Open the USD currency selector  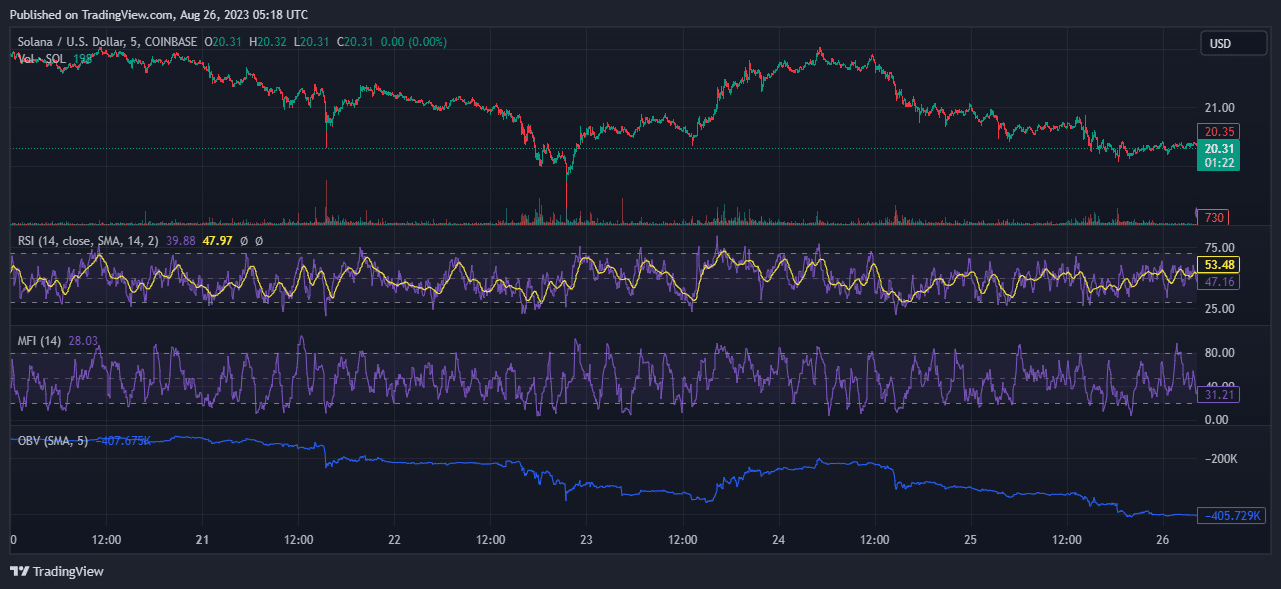pyautogui.click(x=1220, y=44)
